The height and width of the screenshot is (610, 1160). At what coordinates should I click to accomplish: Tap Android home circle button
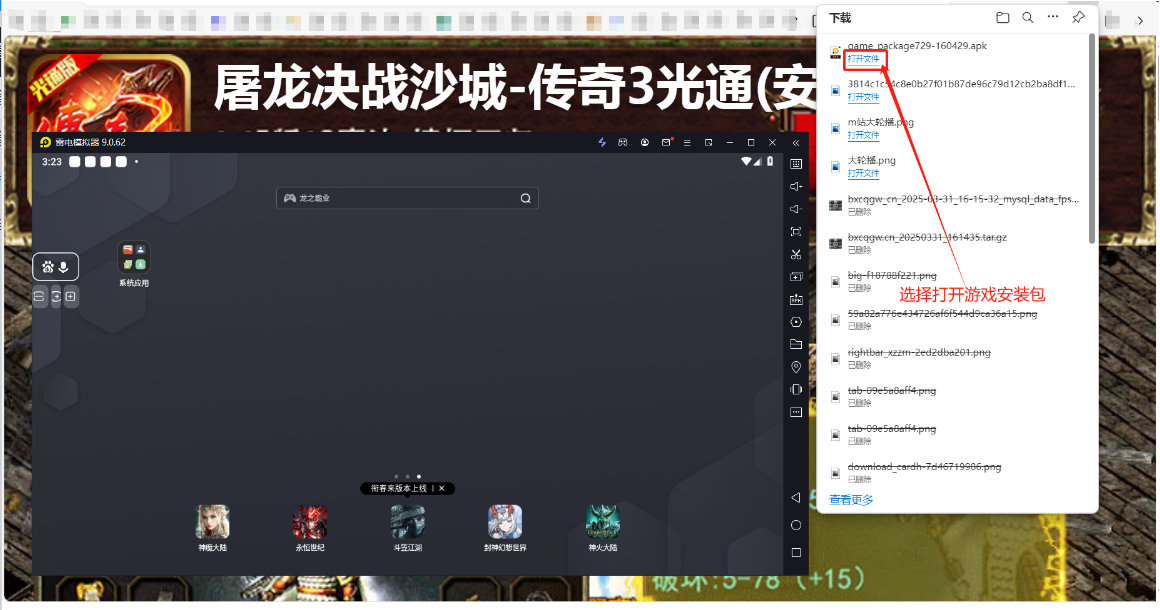point(796,525)
